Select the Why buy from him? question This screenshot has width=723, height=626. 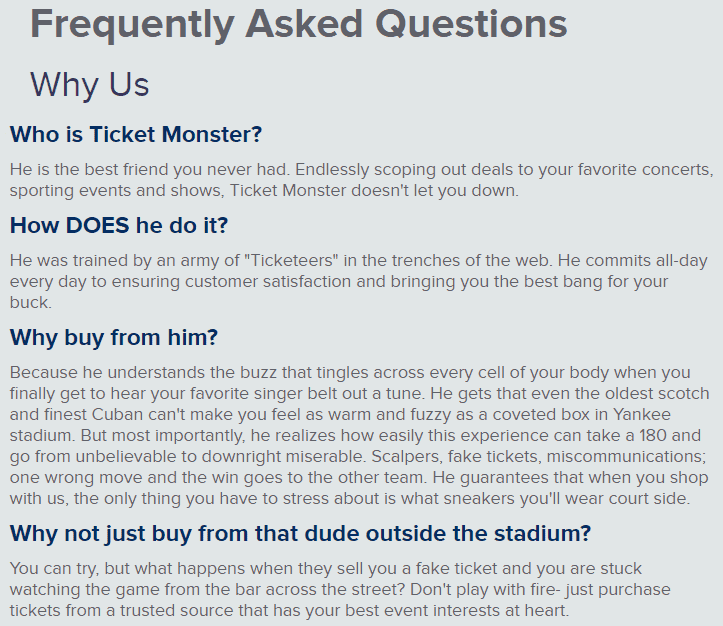click(x=113, y=338)
